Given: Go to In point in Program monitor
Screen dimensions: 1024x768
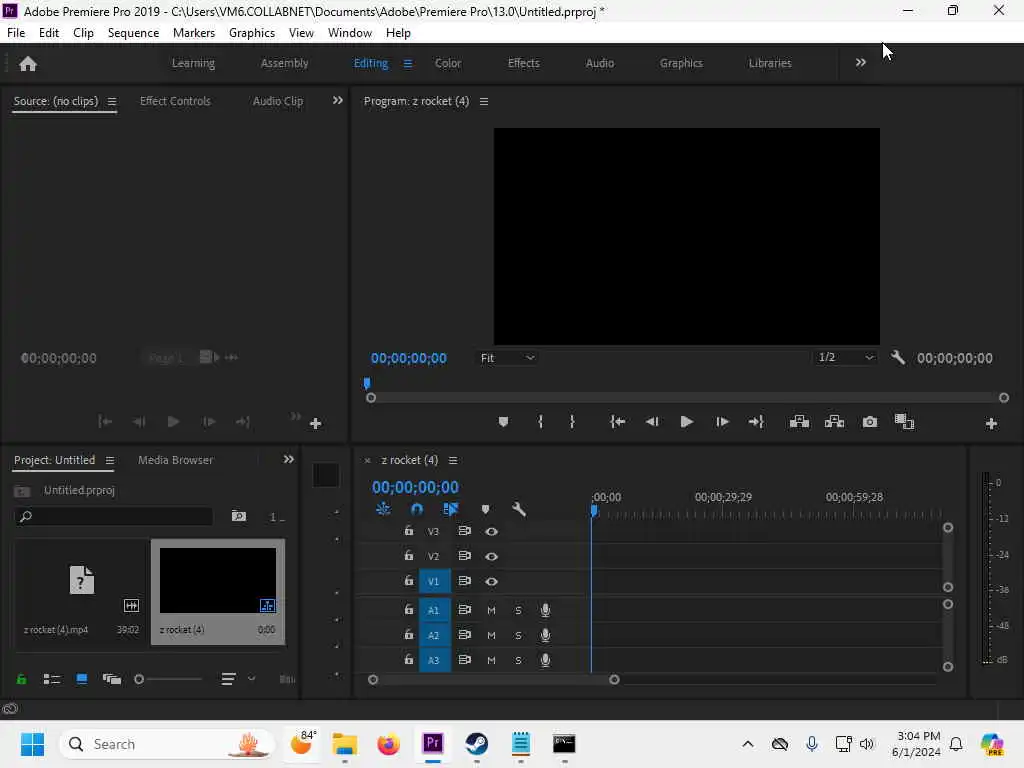Looking at the screenshot, I should 617,422.
